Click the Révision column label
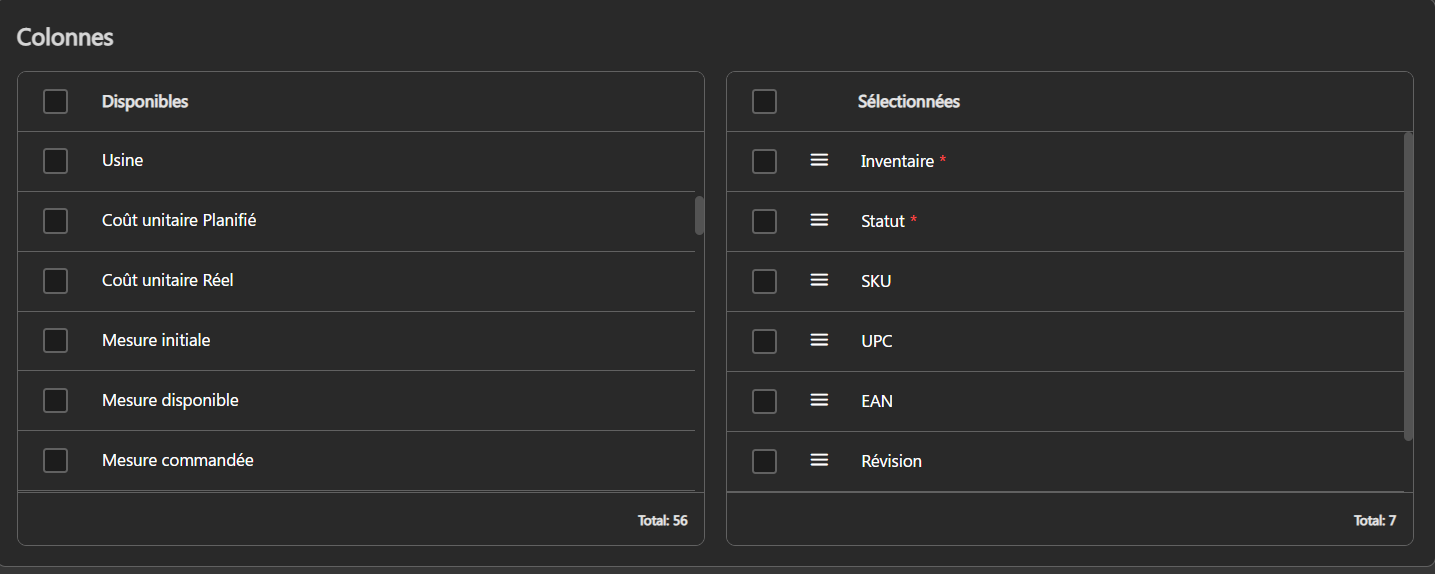The image size is (1435, 574). pos(891,461)
